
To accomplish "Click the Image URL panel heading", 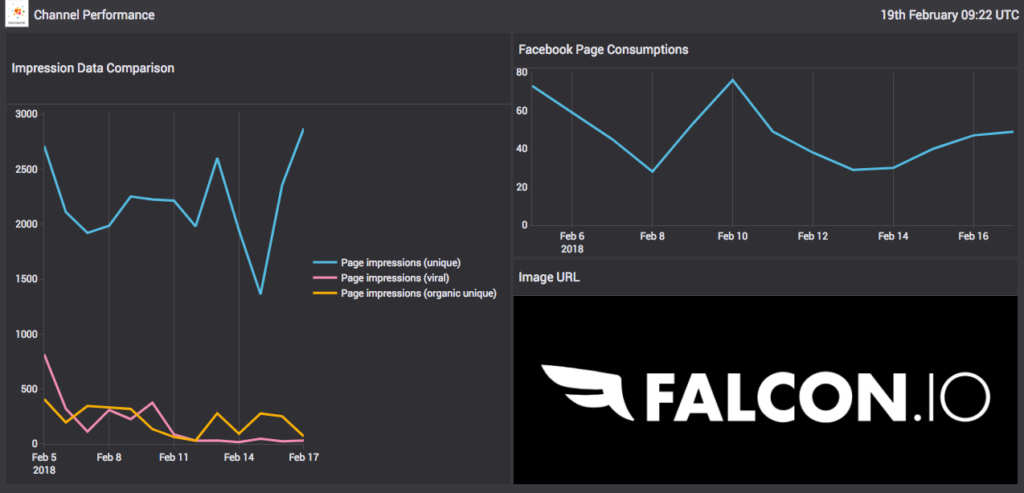I will (x=548, y=277).
